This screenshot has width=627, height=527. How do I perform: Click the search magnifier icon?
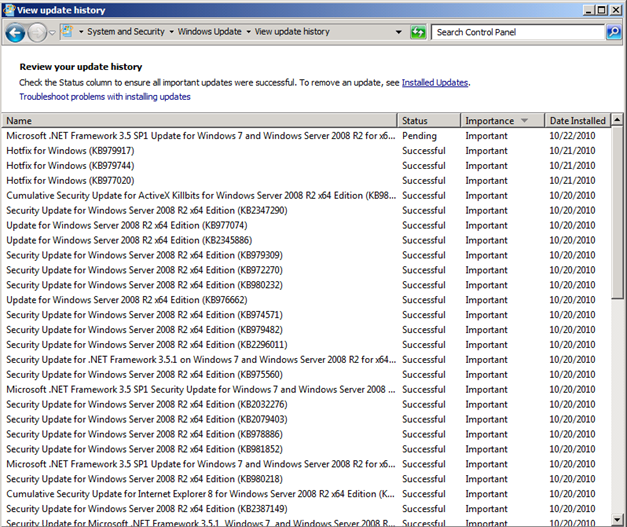click(613, 32)
